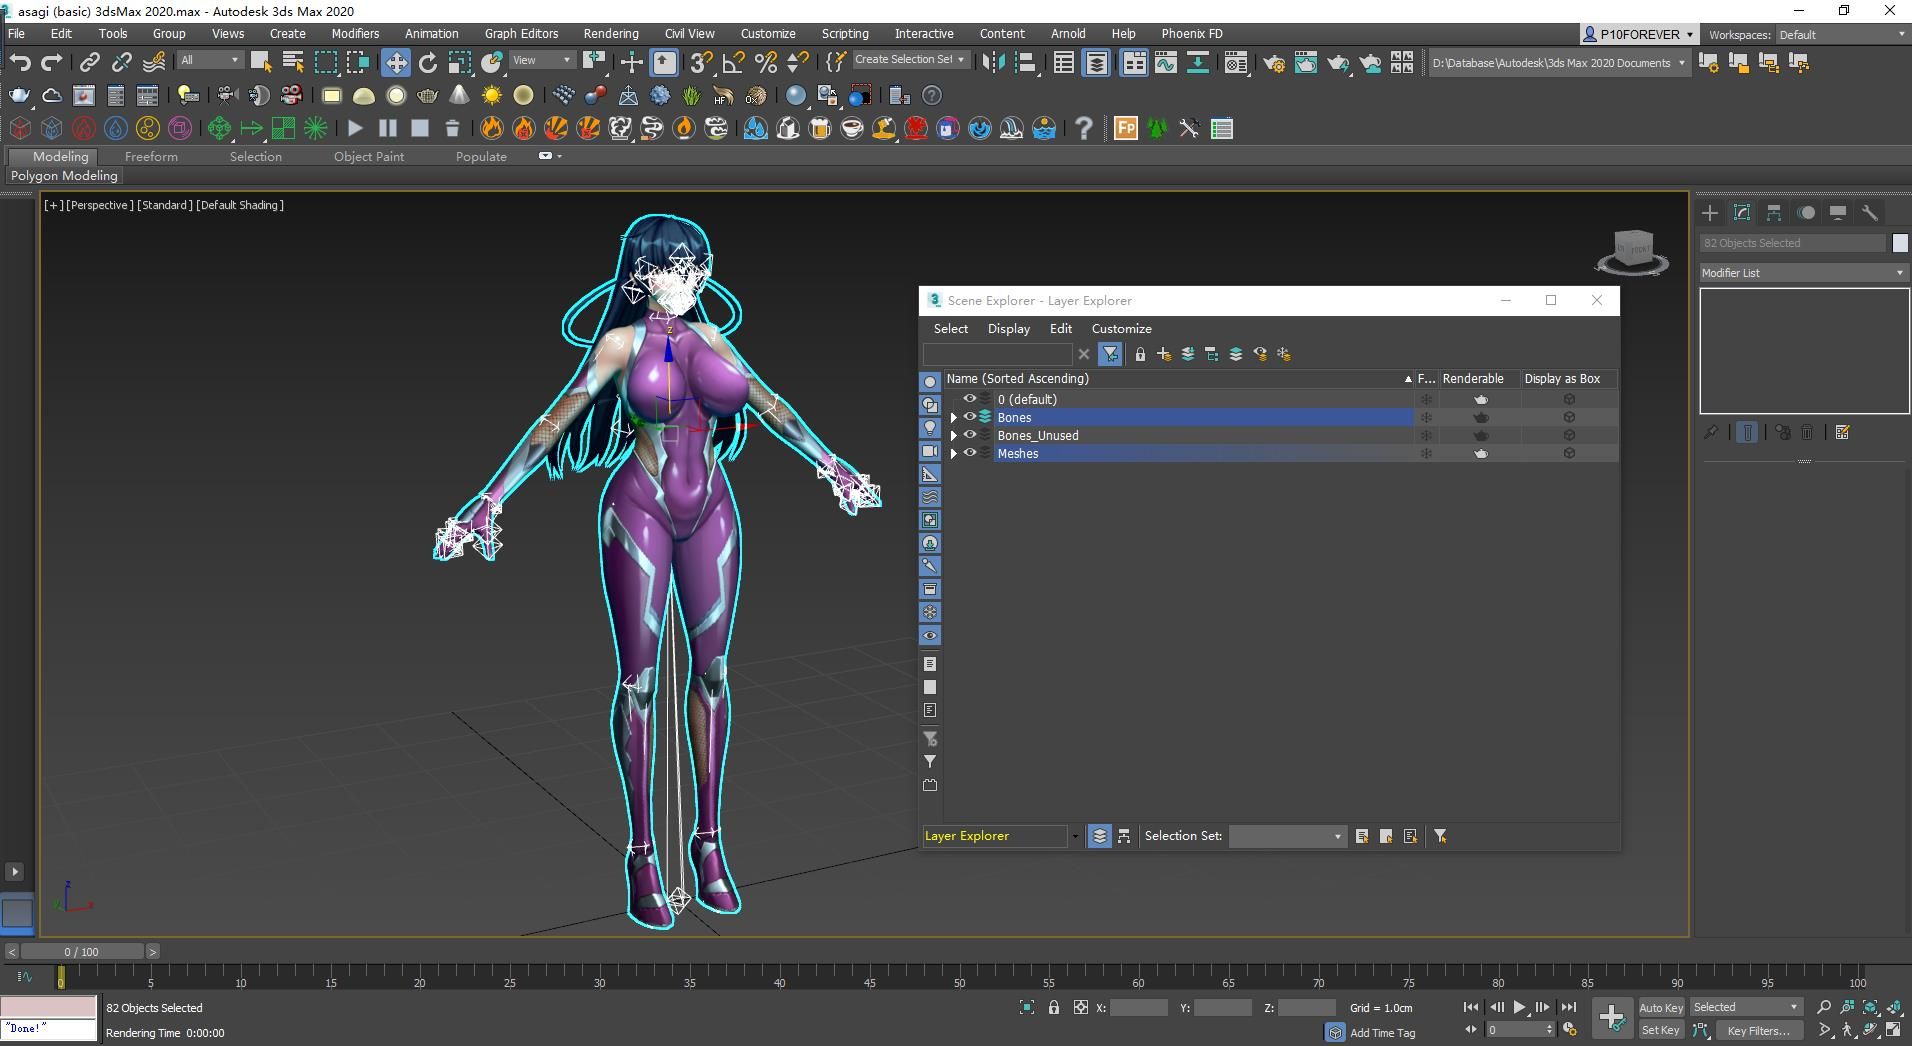Open the Utilities wrench panel tab
Image resolution: width=1912 pixels, height=1046 pixels.
pos(1870,212)
